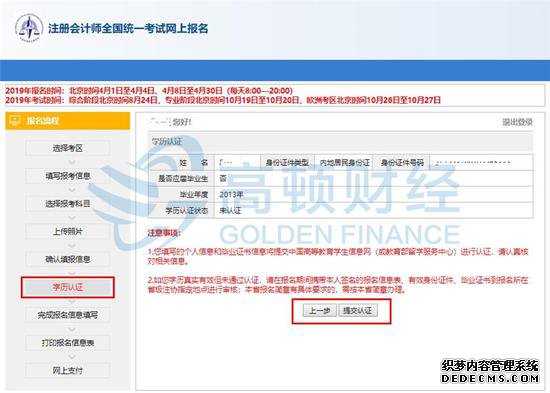Go to the 打印报名信息表 step
550x393 pixels.
point(68,343)
